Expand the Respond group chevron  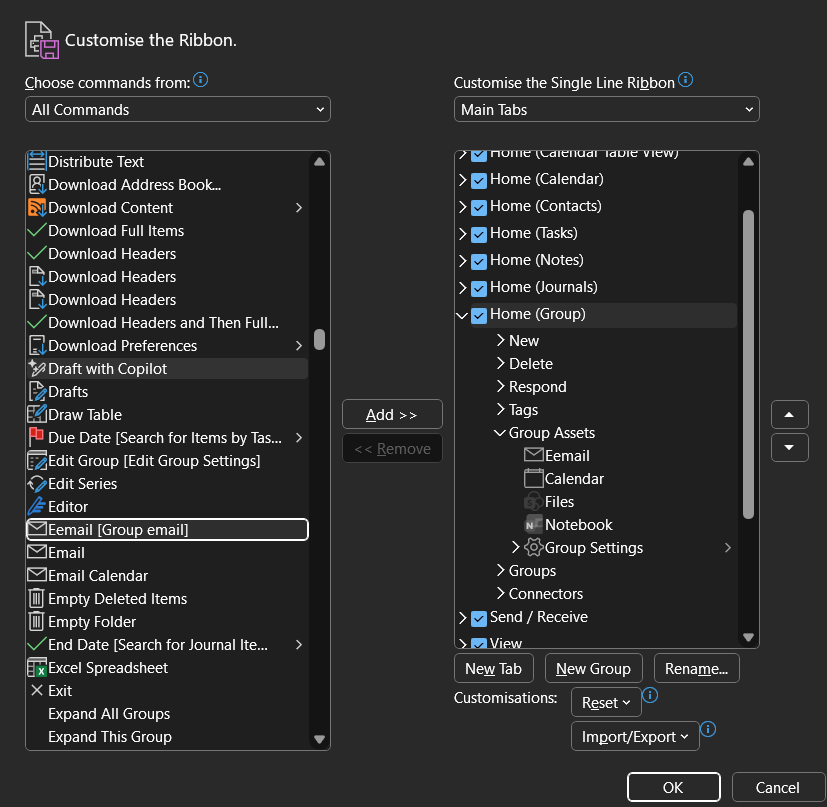501,386
